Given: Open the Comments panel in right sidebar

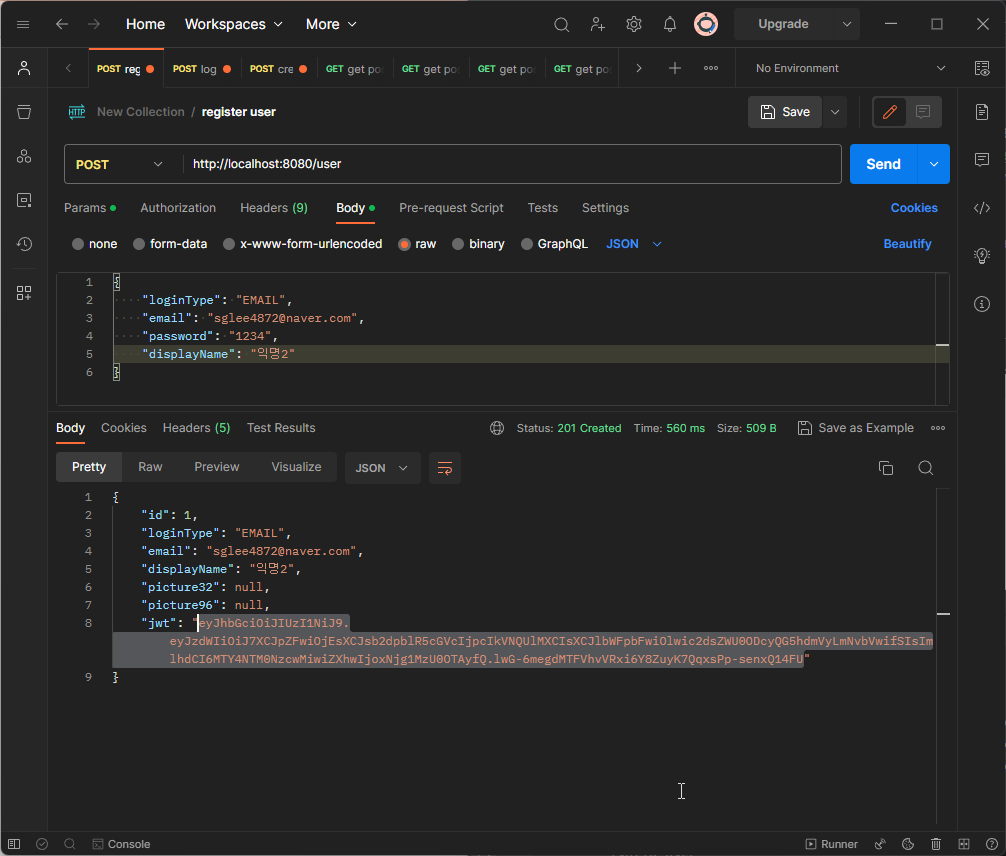Looking at the screenshot, I should (982, 159).
